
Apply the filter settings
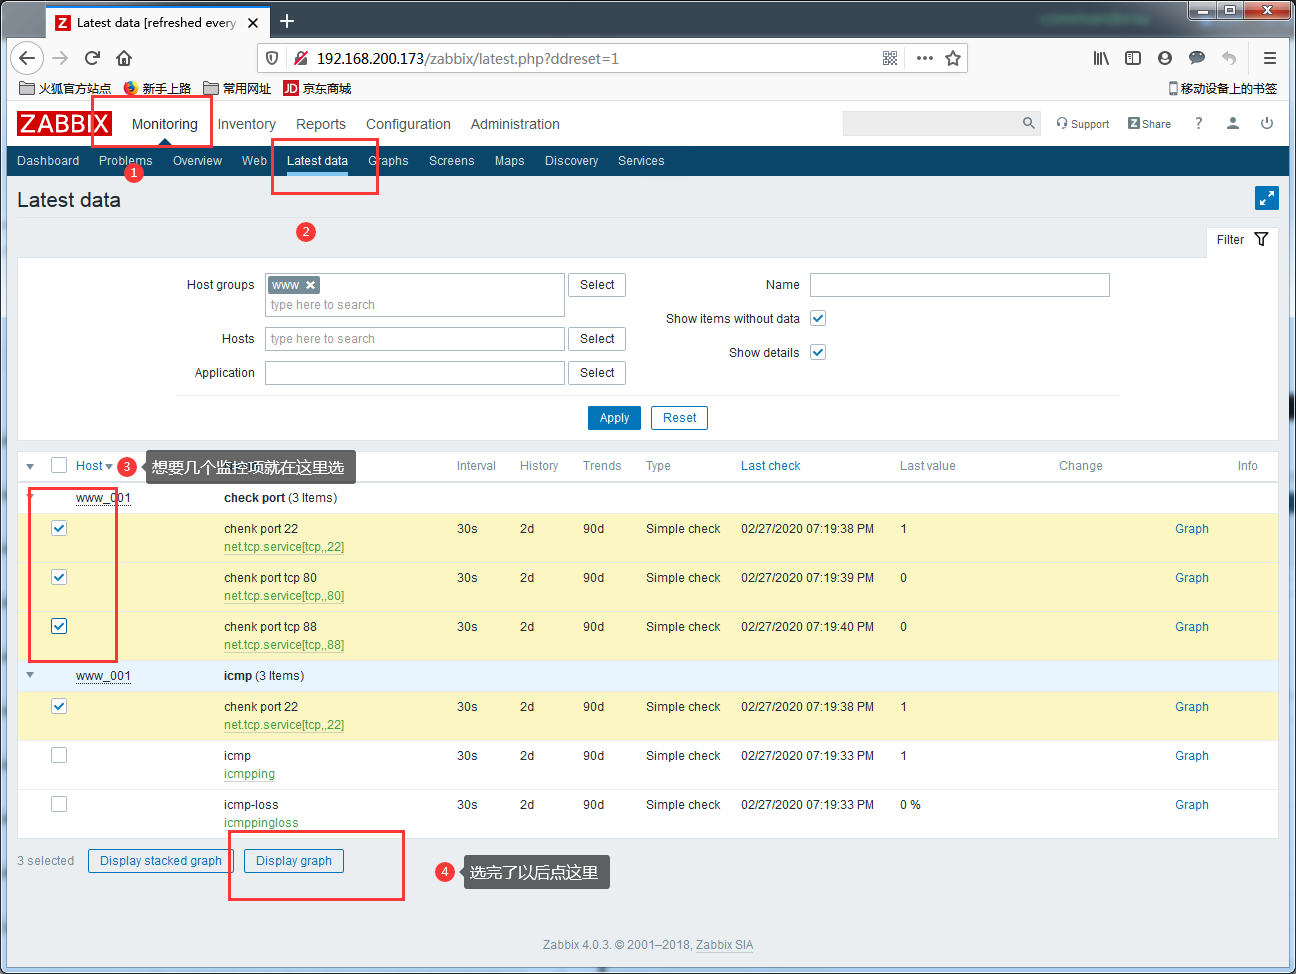point(614,418)
